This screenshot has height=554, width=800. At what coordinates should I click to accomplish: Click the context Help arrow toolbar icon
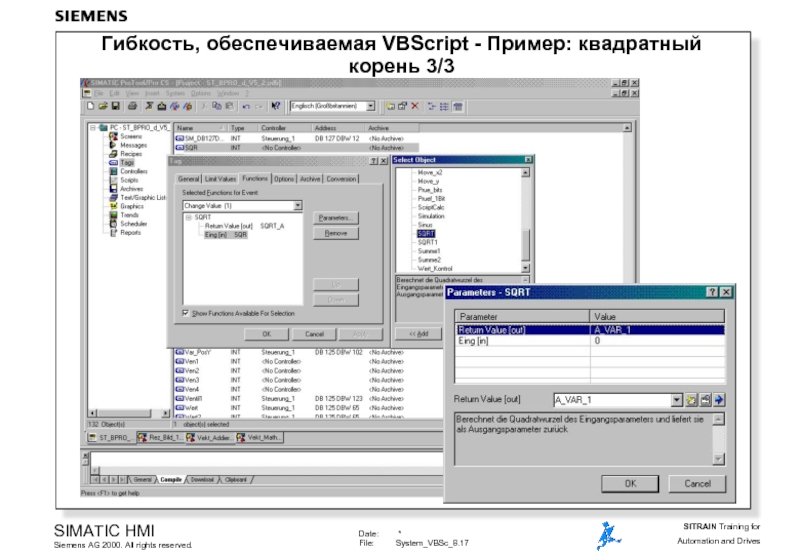pyautogui.click(x=276, y=106)
